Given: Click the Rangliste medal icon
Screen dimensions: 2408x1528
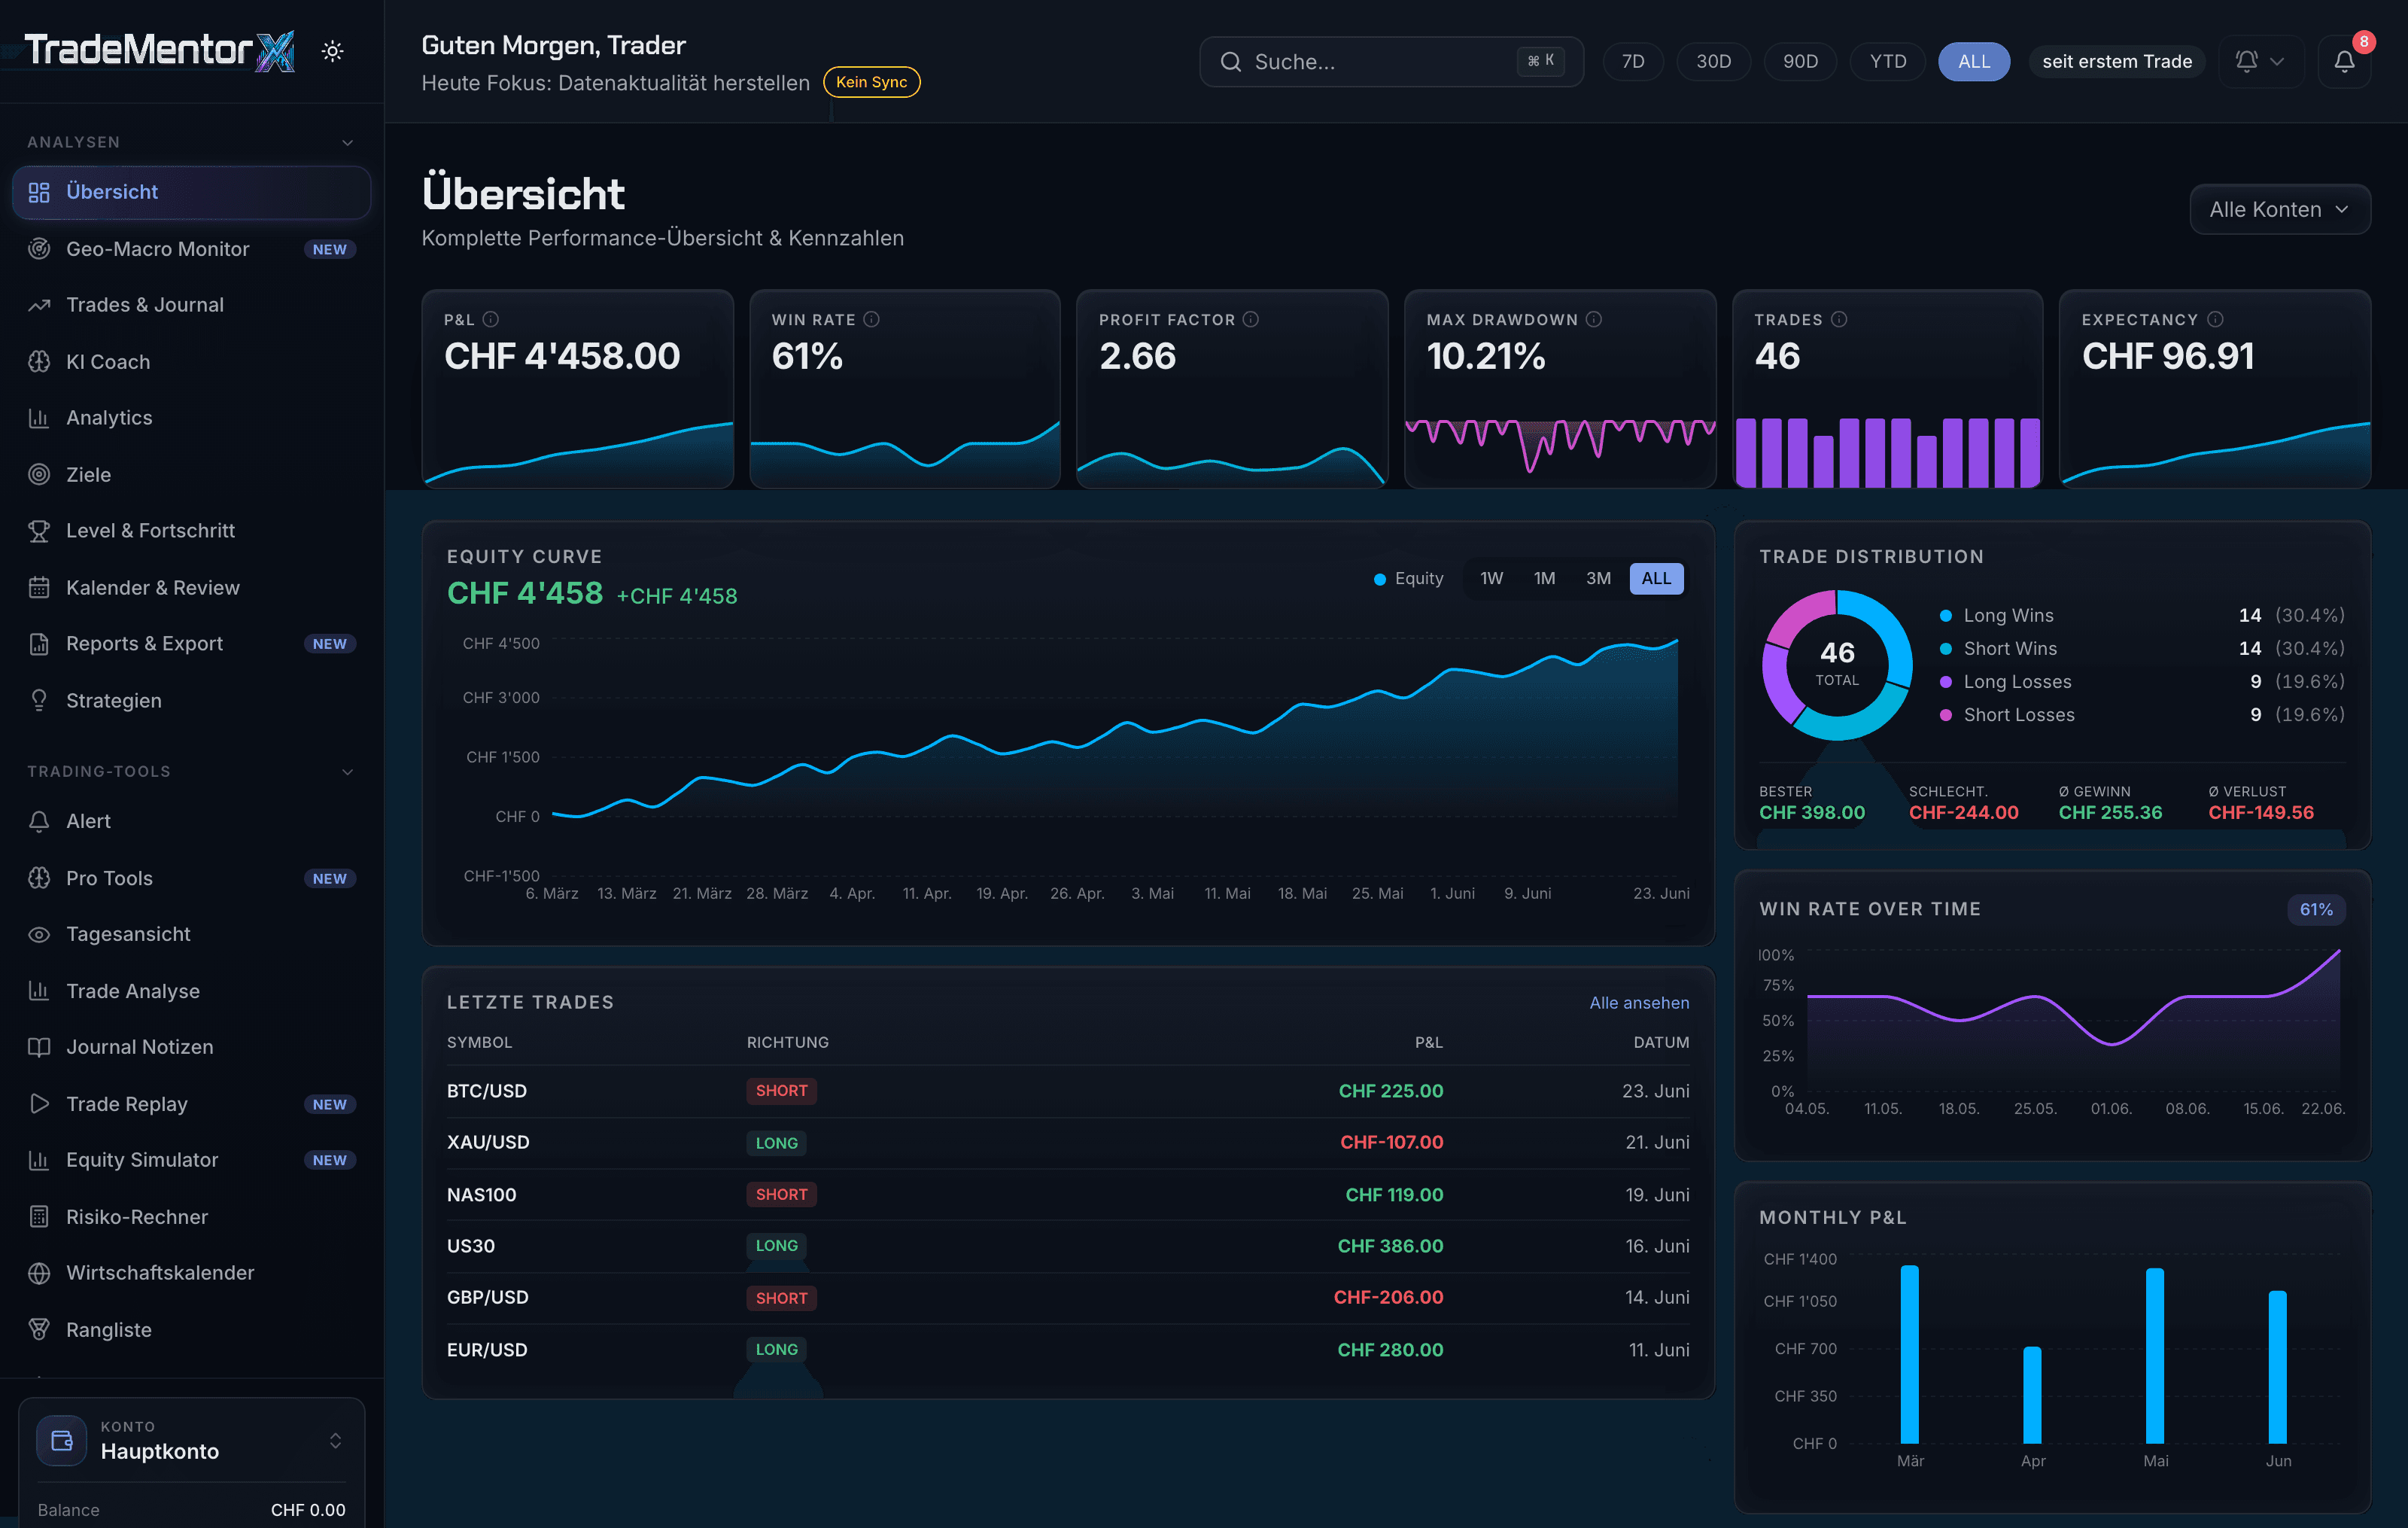Looking at the screenshot, I should 39,1330.
